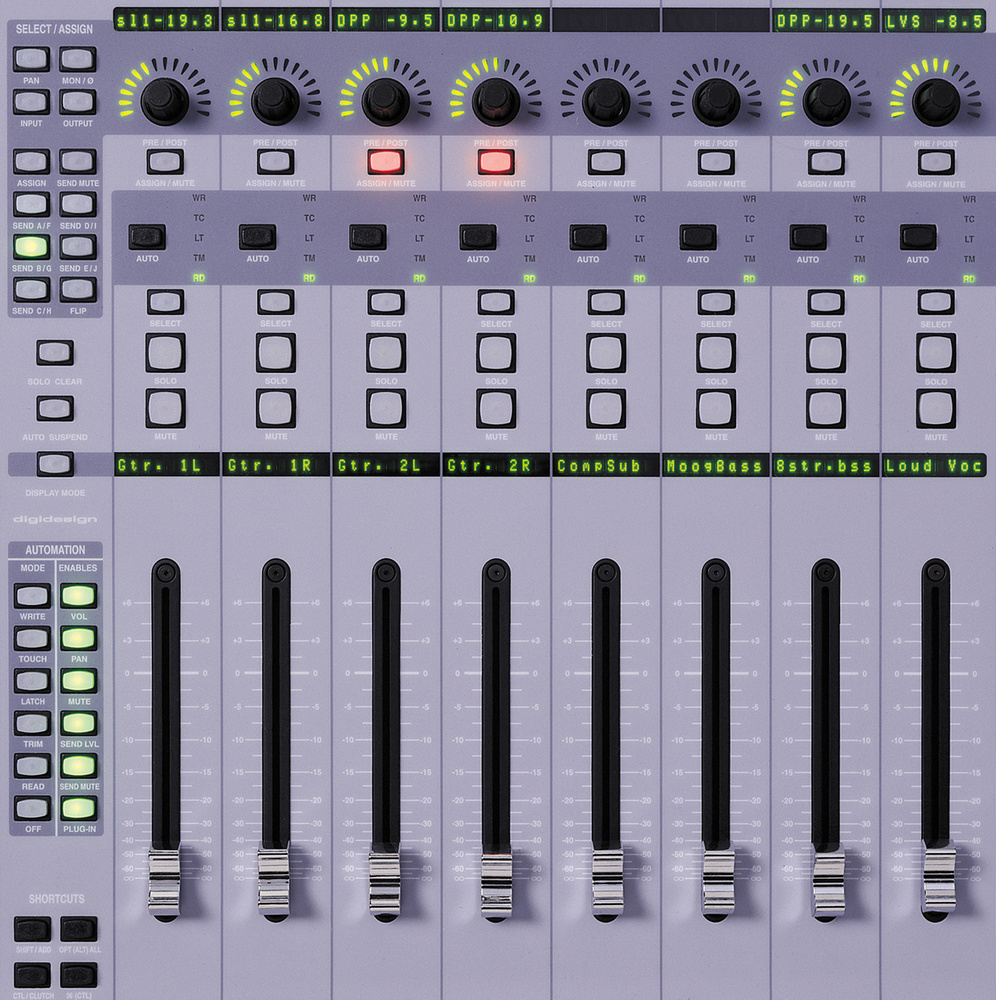Mute the MoogBass channel
Image resolution: width=996 pixels, height=1000 pixels.
[716, 408]
